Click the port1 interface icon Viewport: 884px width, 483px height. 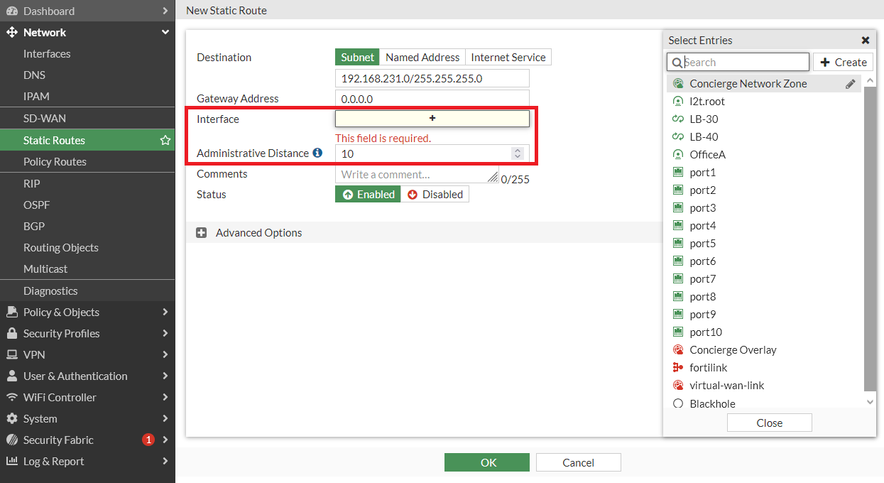(678, 172)
